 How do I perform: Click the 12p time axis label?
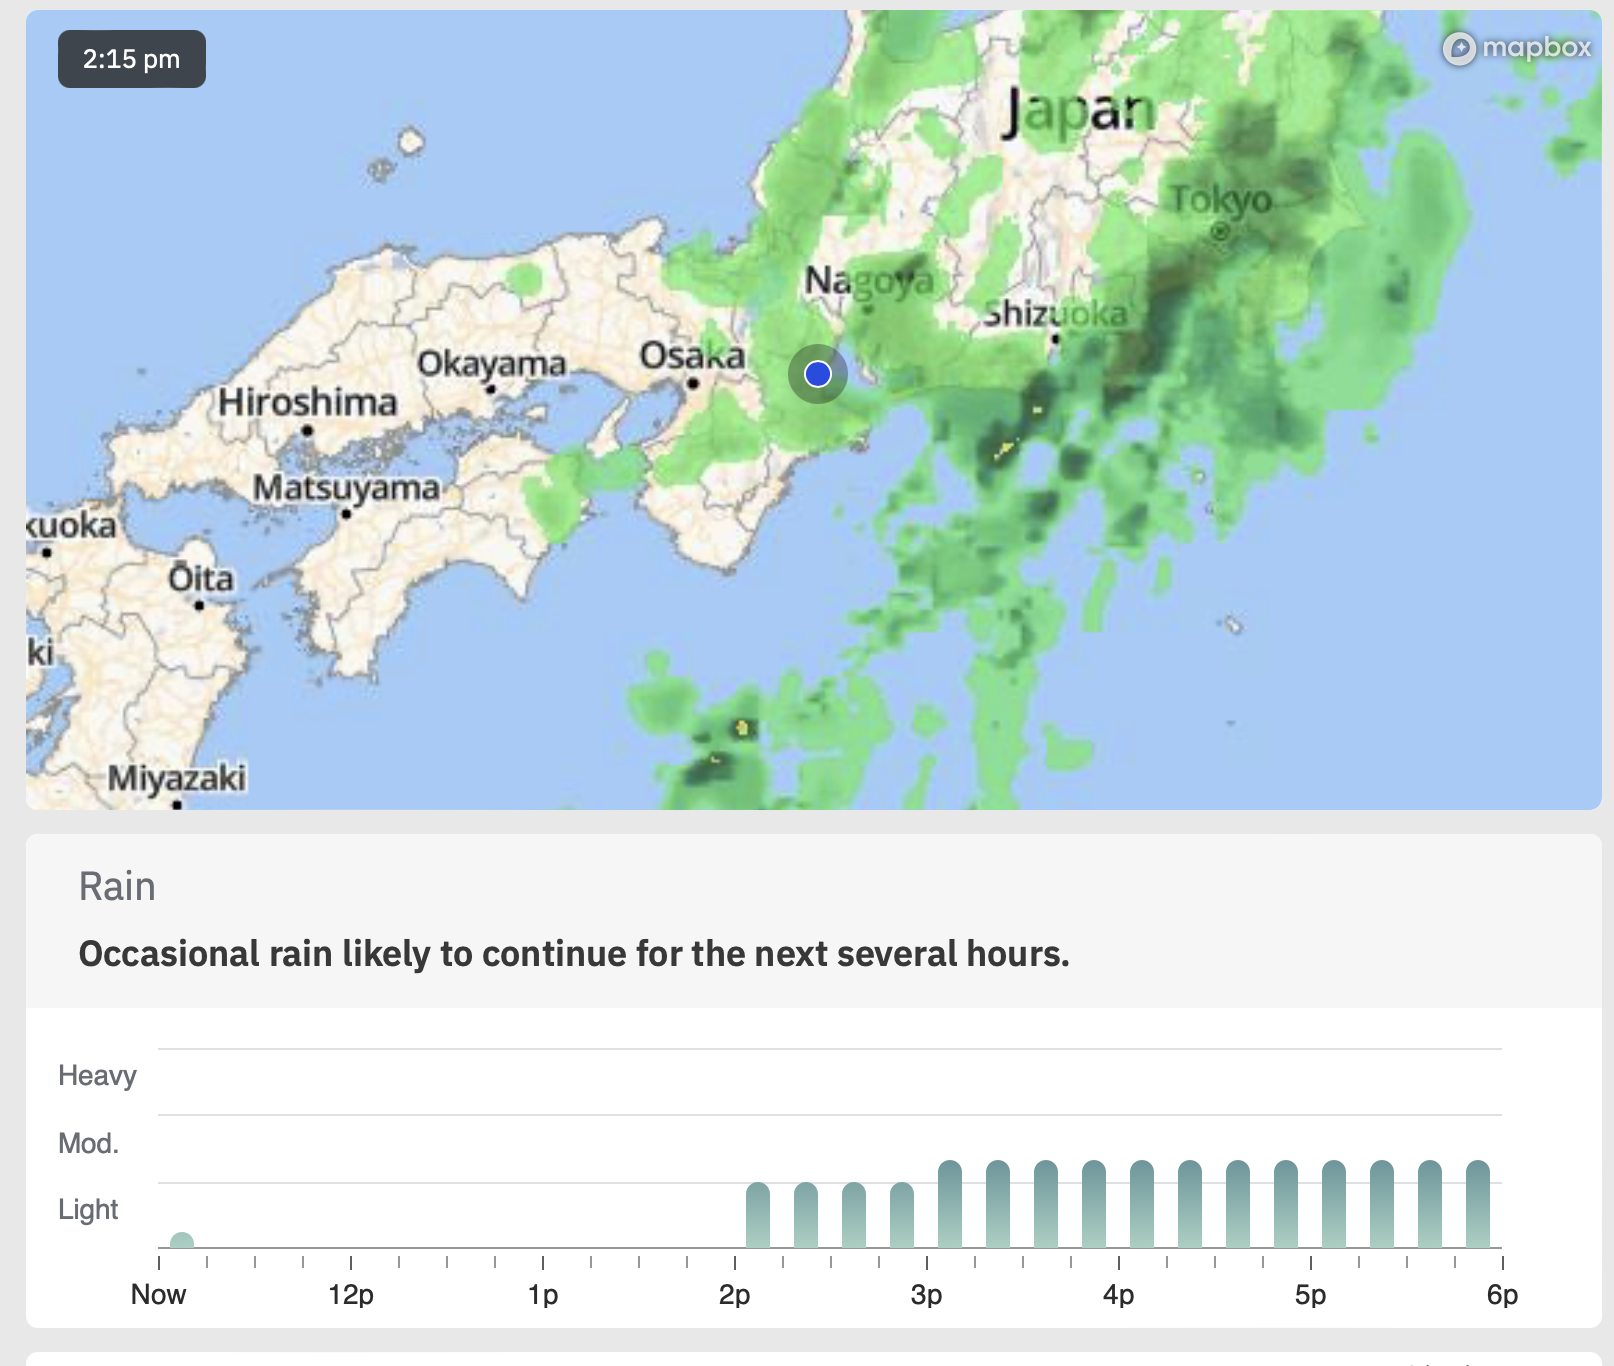pos(351,1295)
